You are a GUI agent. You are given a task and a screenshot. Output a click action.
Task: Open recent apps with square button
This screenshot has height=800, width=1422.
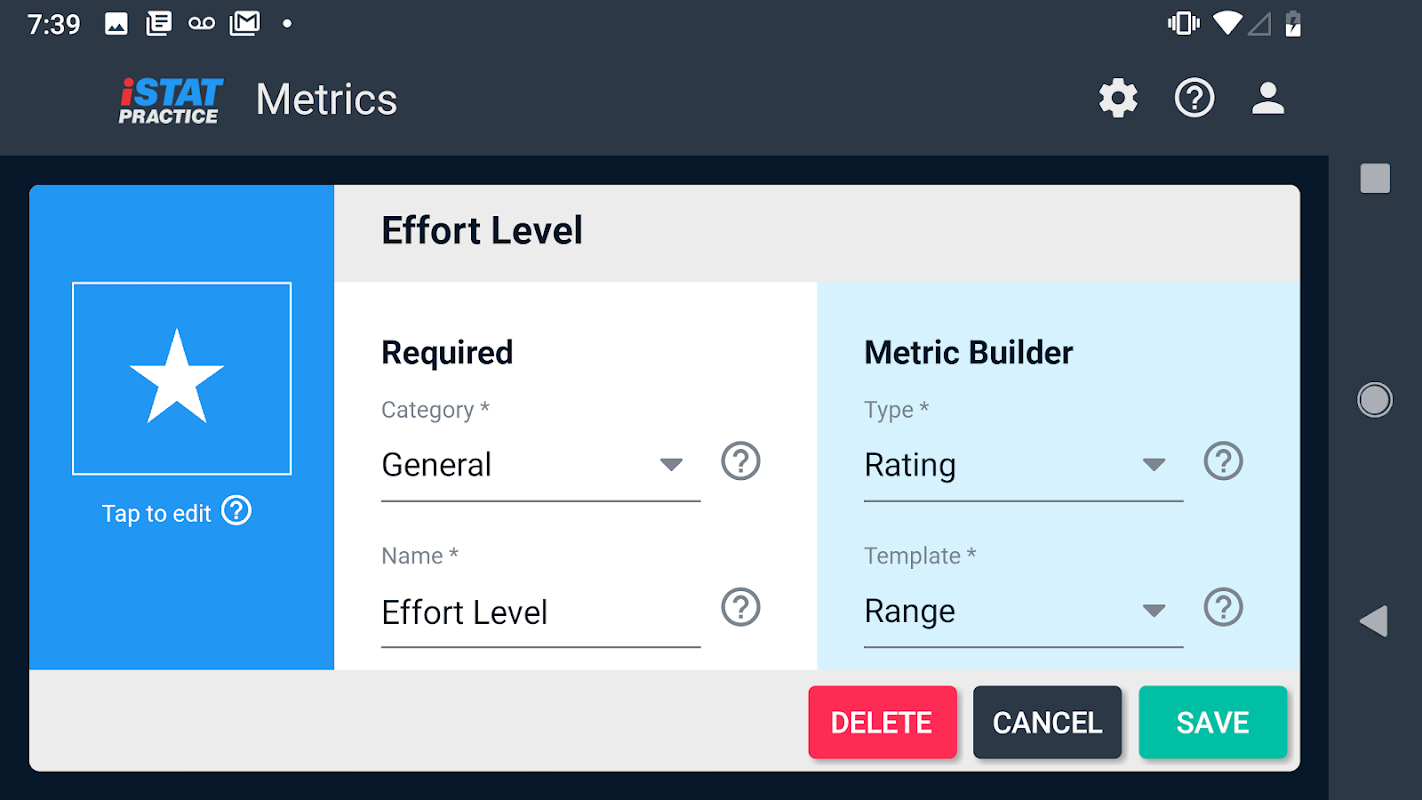[x=1375, y=179]
